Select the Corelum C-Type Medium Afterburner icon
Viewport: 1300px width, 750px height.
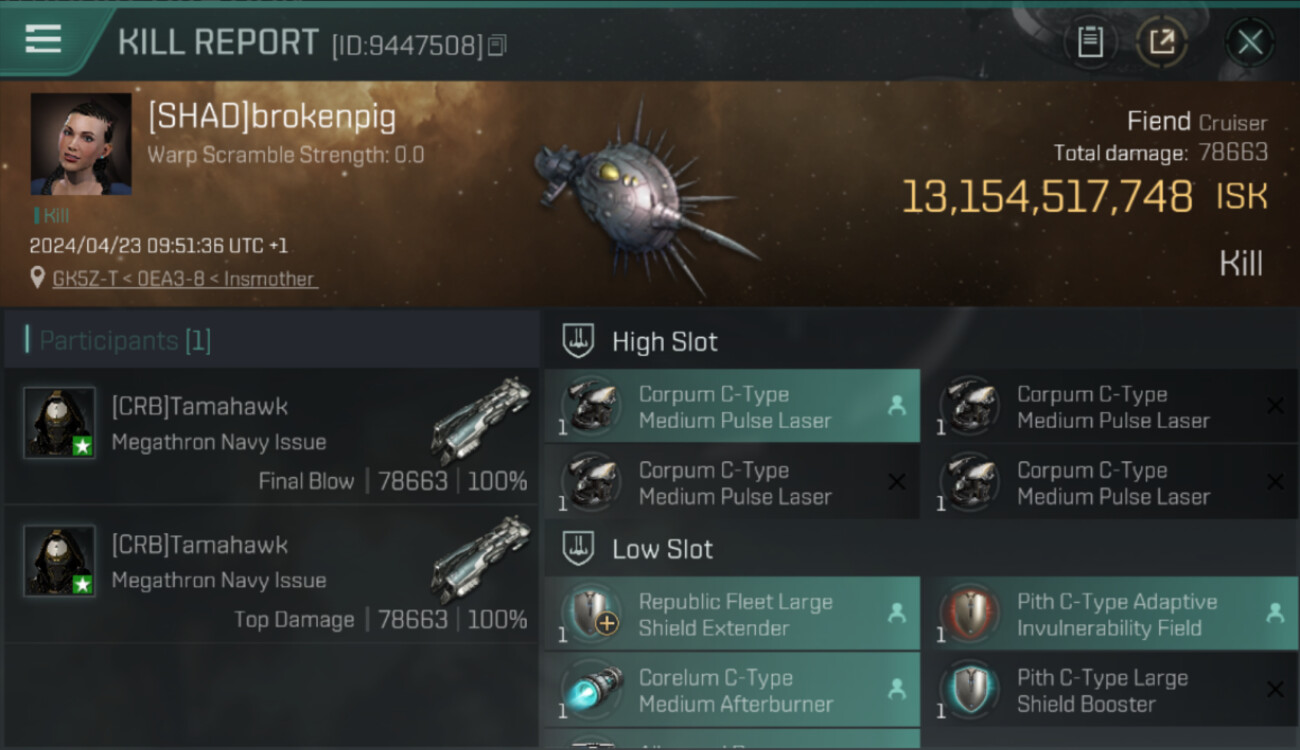pos(591,690)
